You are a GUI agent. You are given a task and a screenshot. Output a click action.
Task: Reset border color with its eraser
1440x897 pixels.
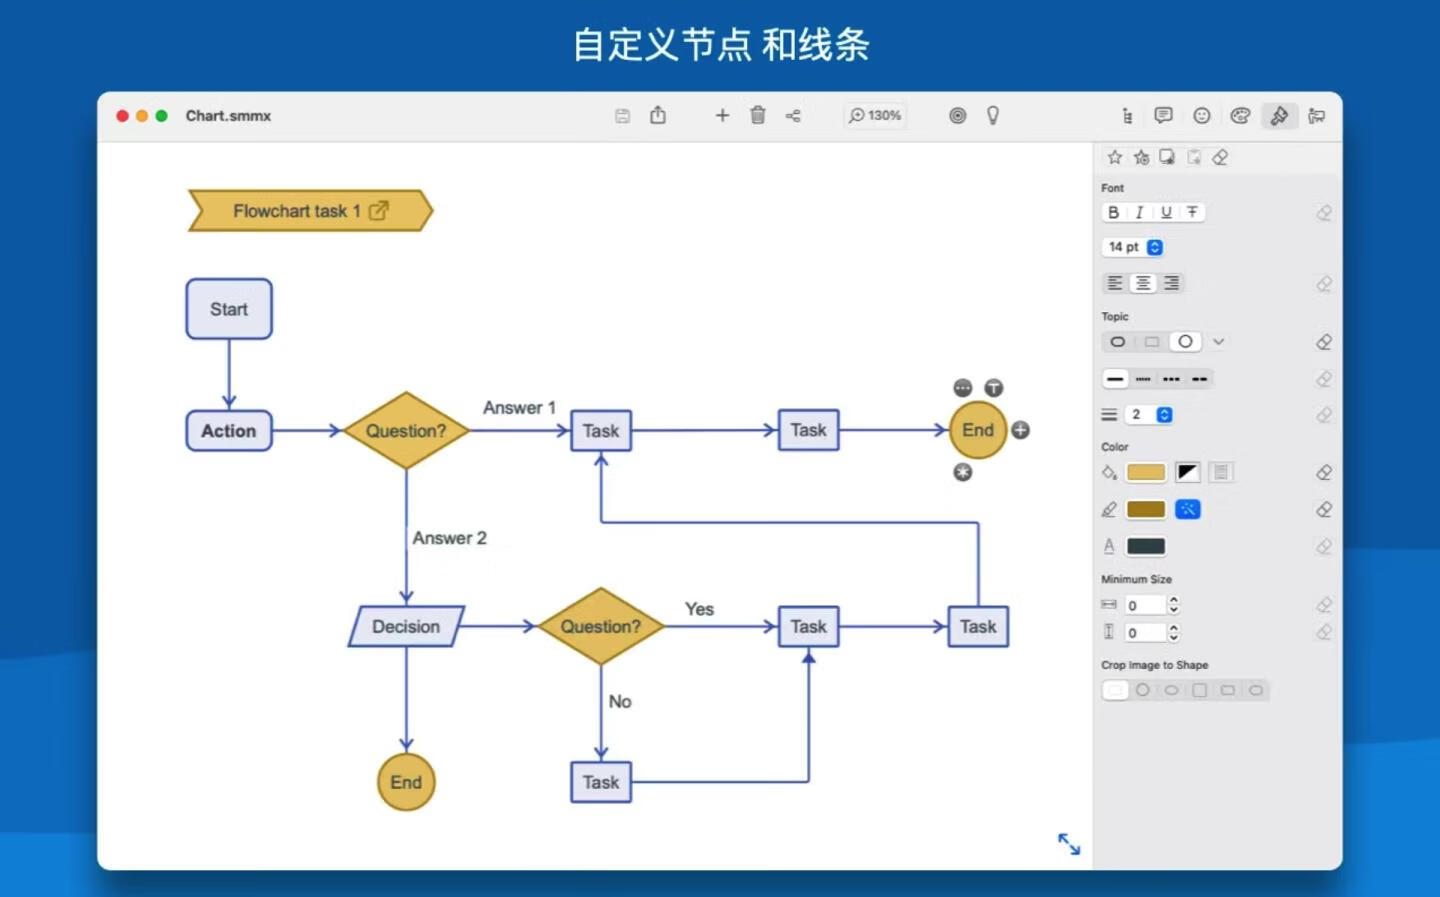coord(1324,509)
